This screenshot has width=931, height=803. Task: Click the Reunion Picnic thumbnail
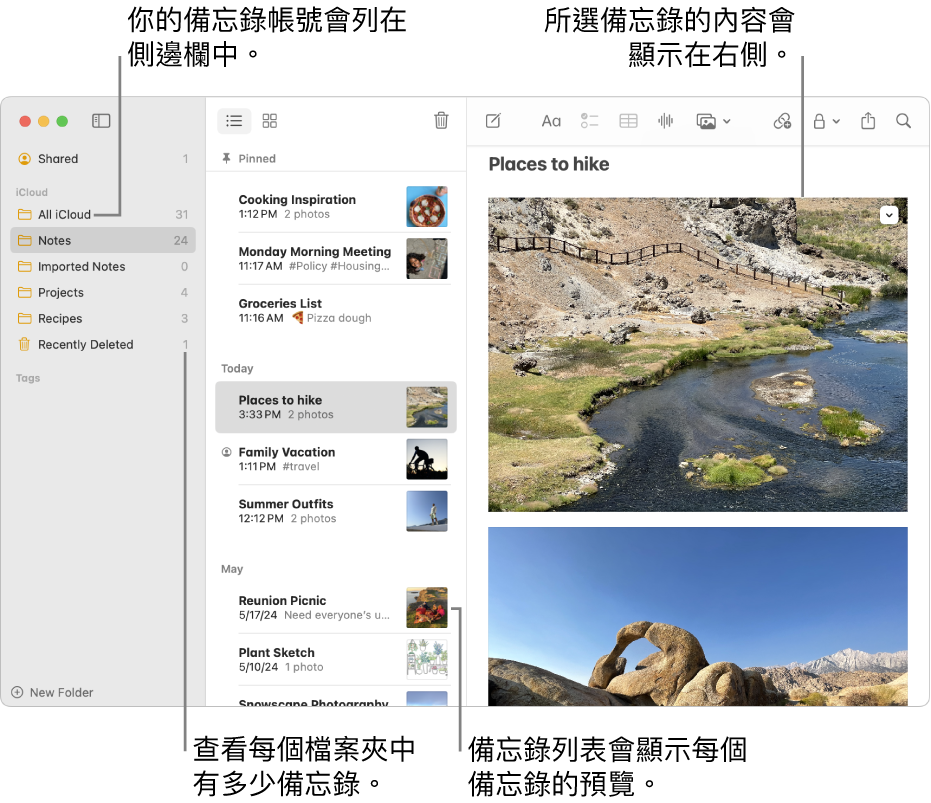coord(427,608)
